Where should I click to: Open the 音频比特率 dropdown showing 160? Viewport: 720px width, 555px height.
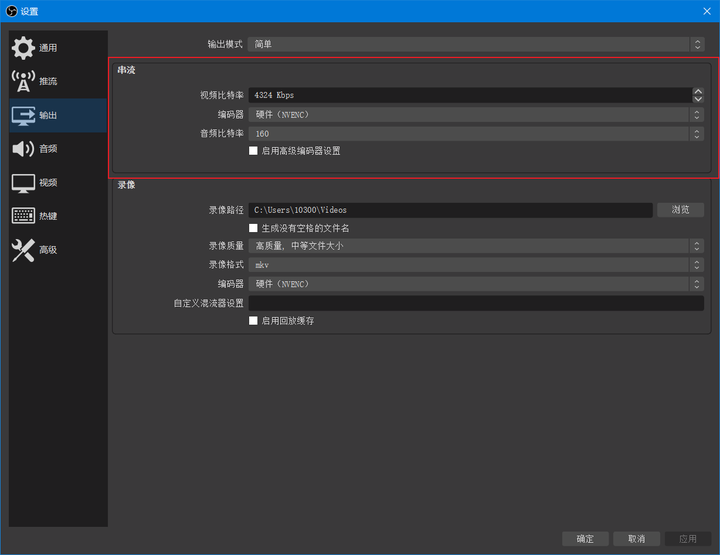[x=476, y=134]
